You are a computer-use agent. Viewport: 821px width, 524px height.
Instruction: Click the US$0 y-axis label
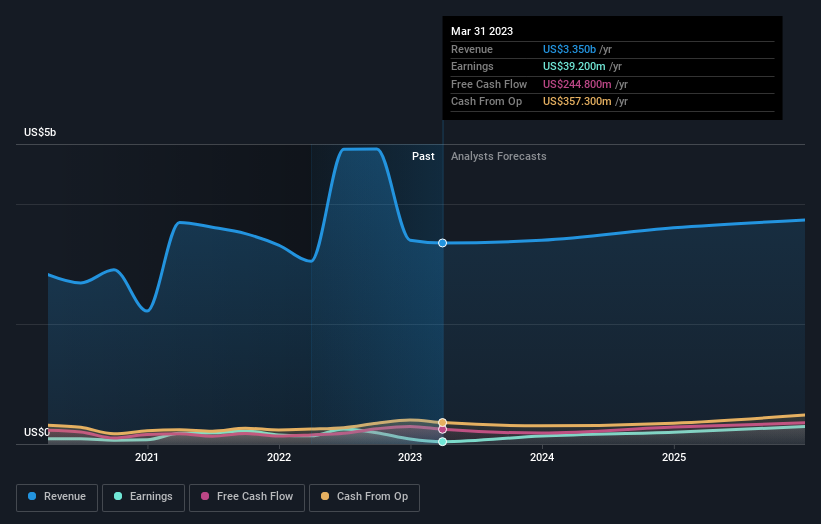37,432
